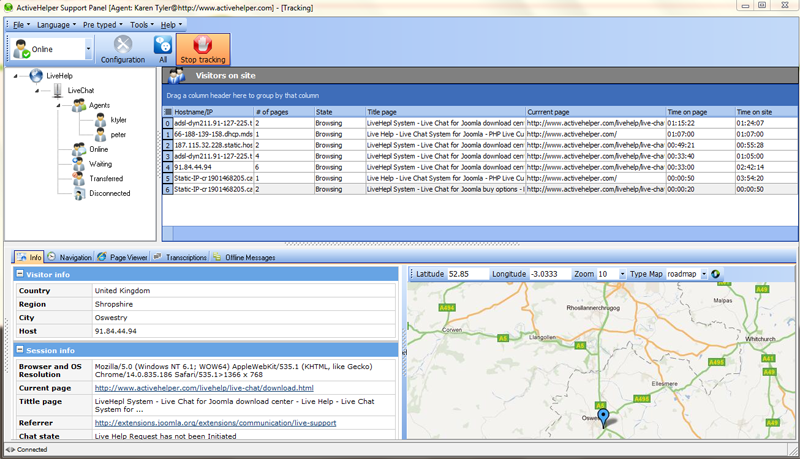Open the Referrer extensions.joomla.org link
The image size is (800, 459).
[x=215, y=423]
